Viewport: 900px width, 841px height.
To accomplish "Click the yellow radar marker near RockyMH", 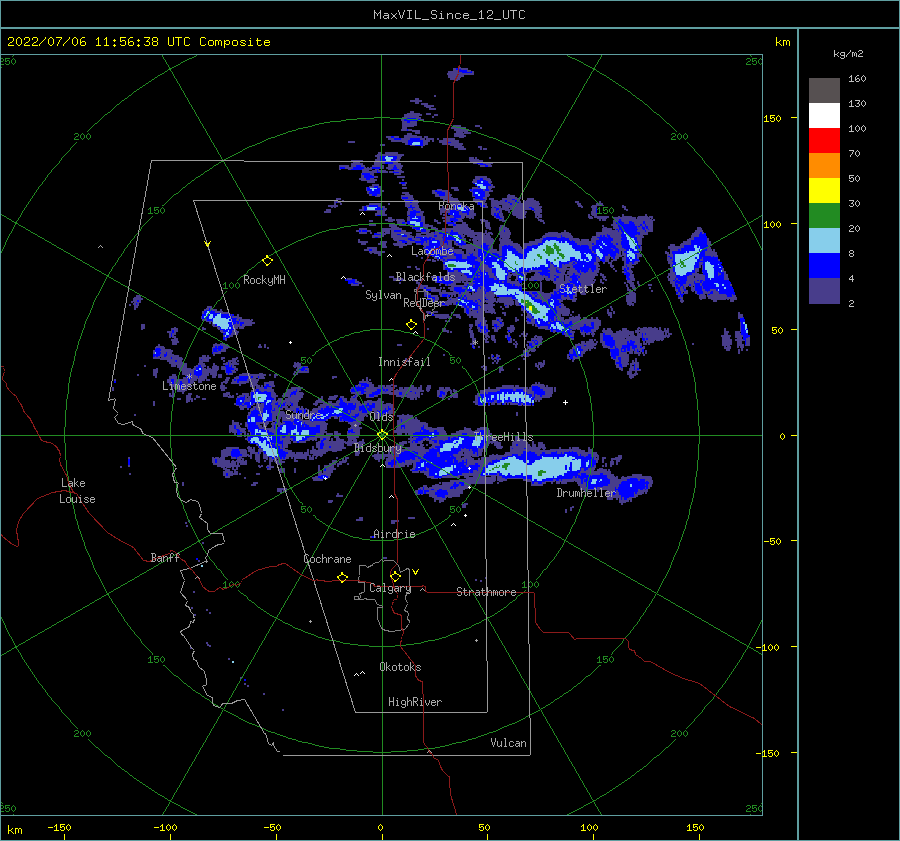I will point(267,261).
